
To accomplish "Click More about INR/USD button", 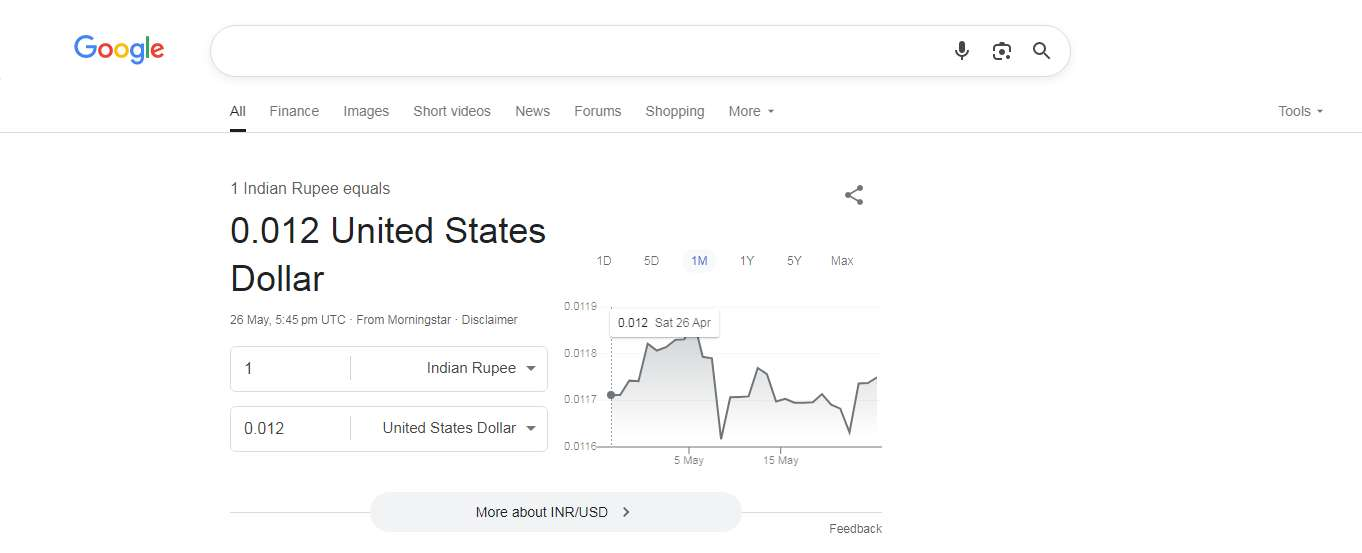I will pos(555,512).
